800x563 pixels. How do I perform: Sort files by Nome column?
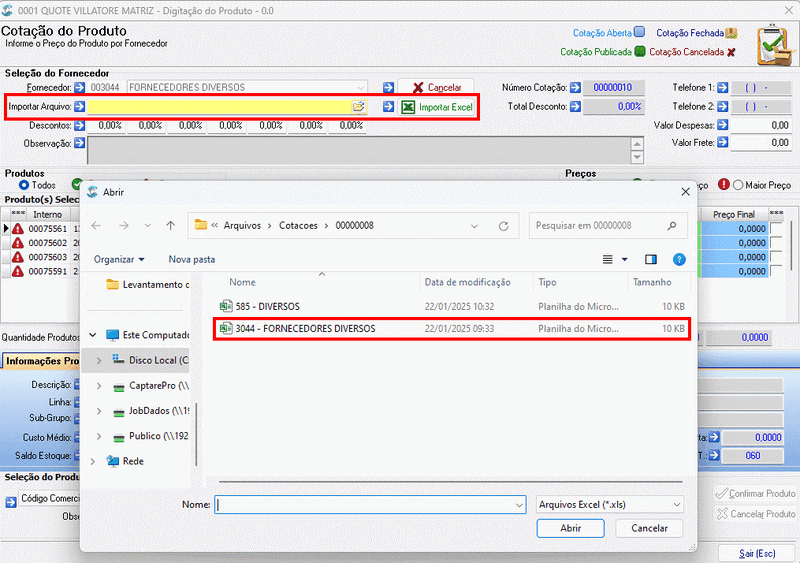pyautogui.click(x=242, y=282)
